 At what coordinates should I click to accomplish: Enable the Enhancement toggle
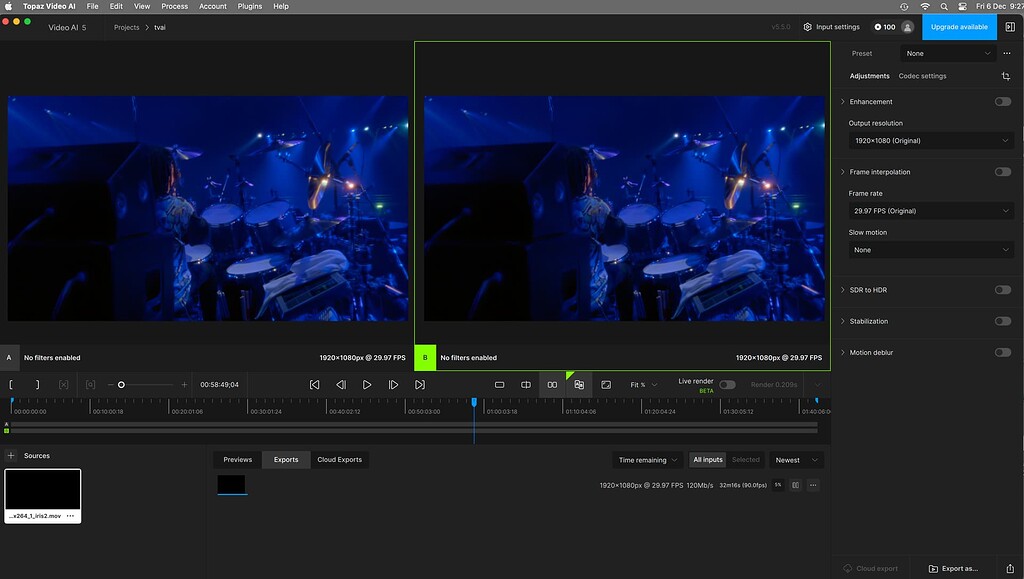click(1003, 102)
